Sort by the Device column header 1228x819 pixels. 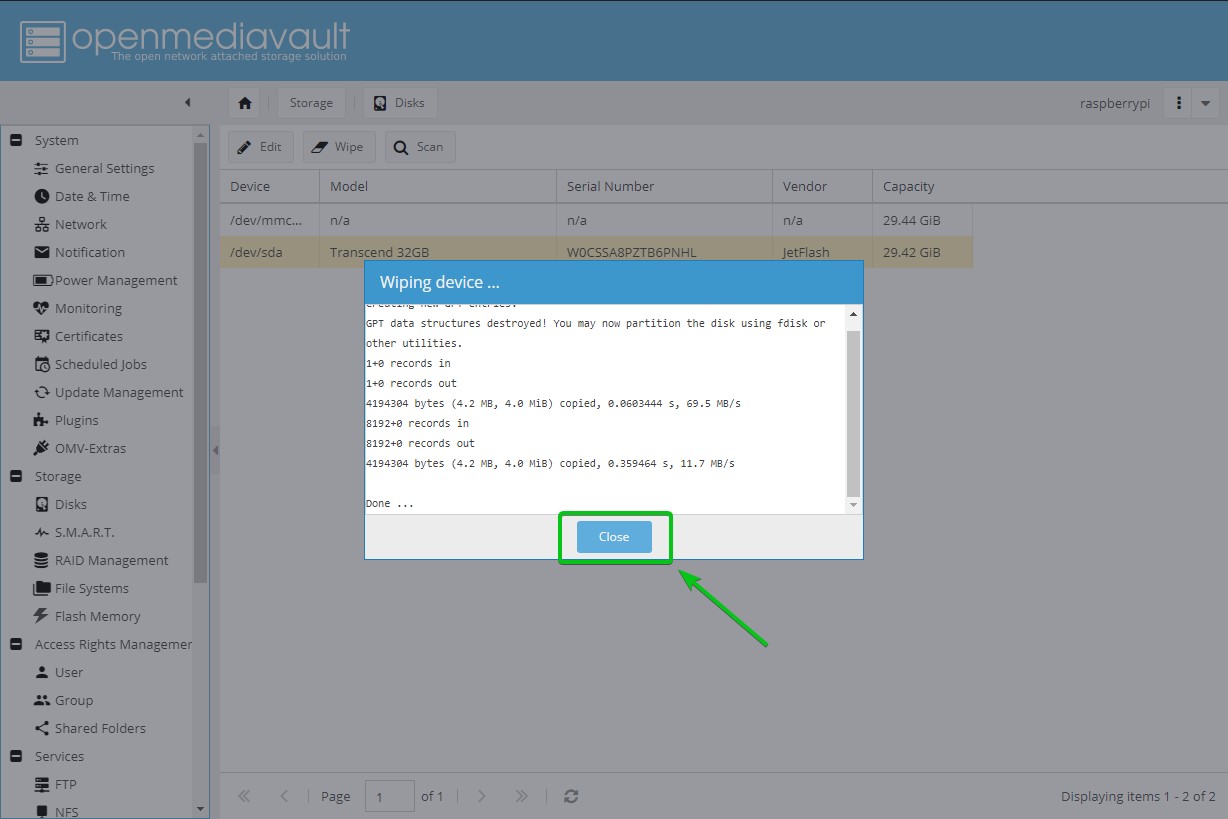click(x=270, y=187)
